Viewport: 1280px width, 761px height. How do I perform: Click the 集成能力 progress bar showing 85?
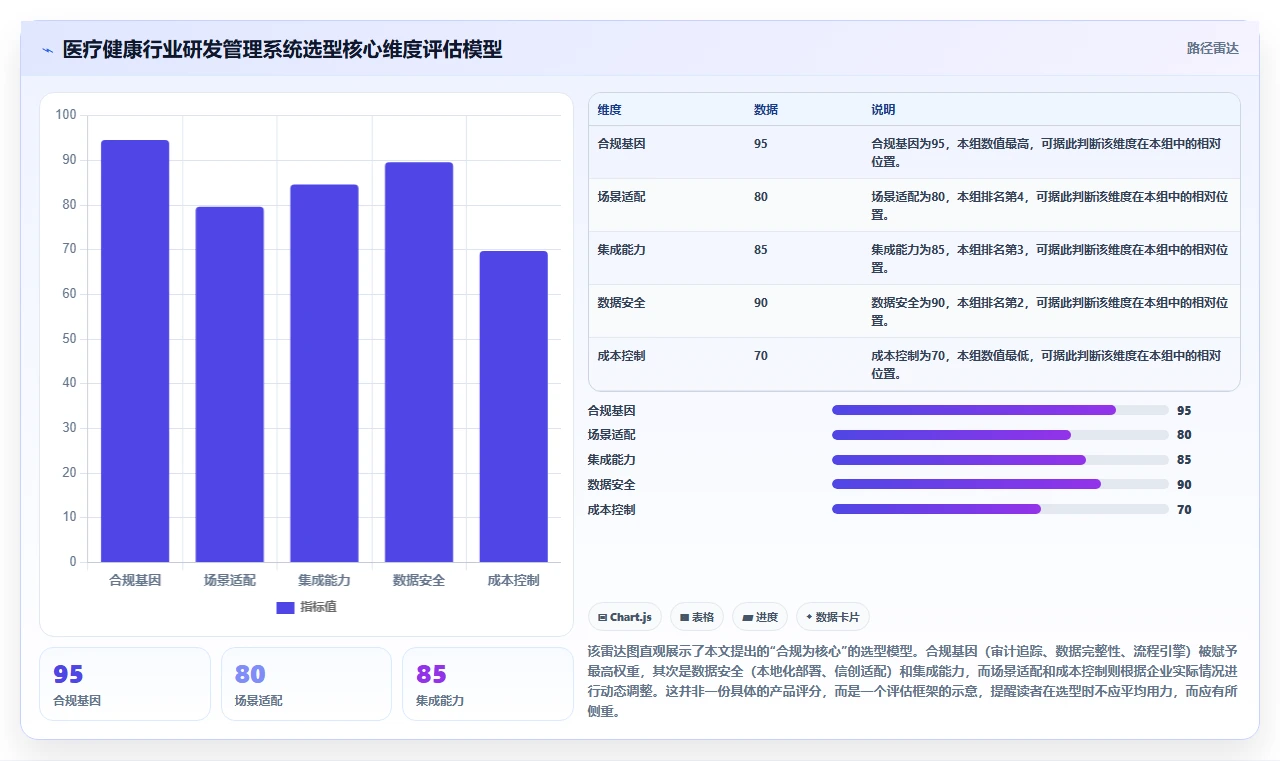[x=1000, y=460]
